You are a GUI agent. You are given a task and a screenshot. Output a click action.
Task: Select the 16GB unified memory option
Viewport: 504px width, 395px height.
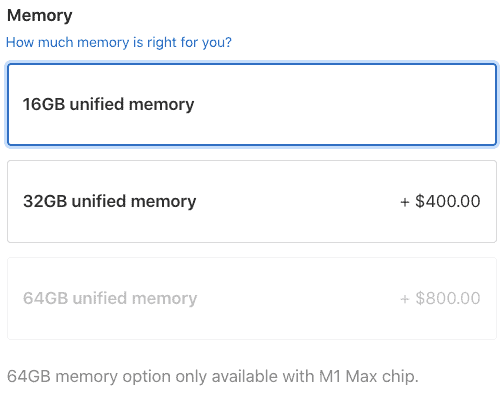coord(252,105)
